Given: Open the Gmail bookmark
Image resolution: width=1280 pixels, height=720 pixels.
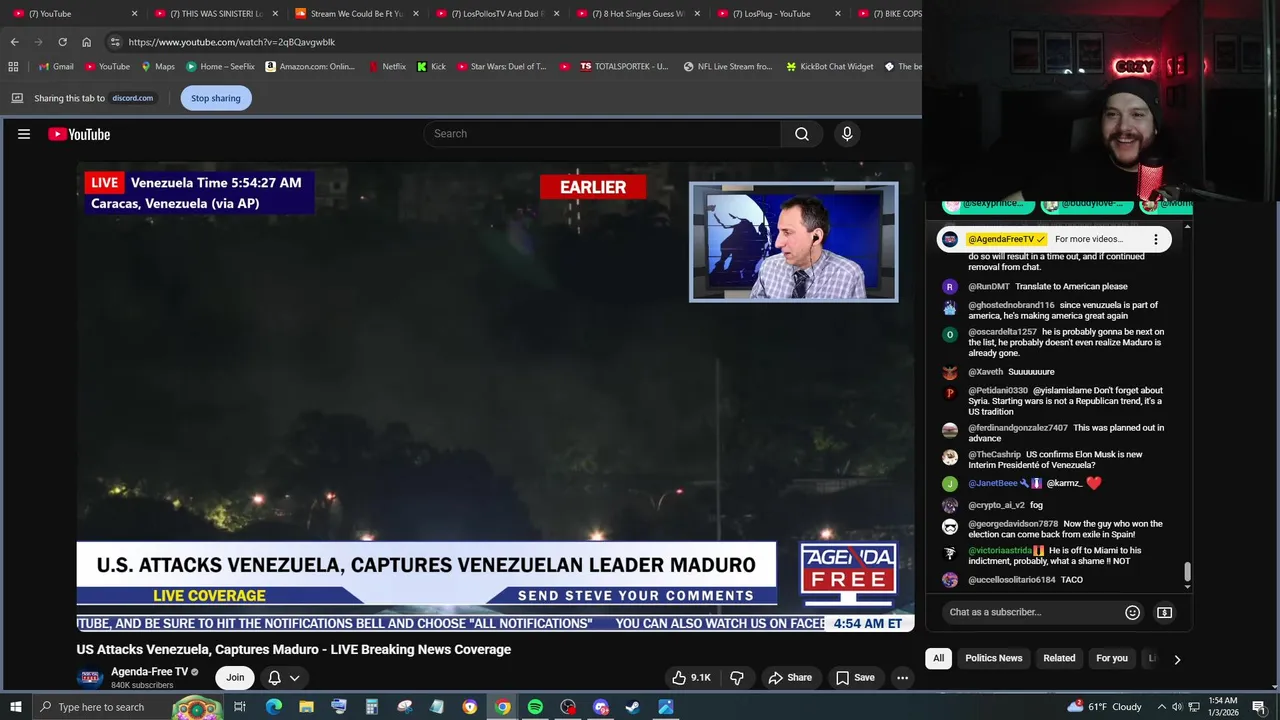Looking at the screenshot, I should click(x=55, y=67).
